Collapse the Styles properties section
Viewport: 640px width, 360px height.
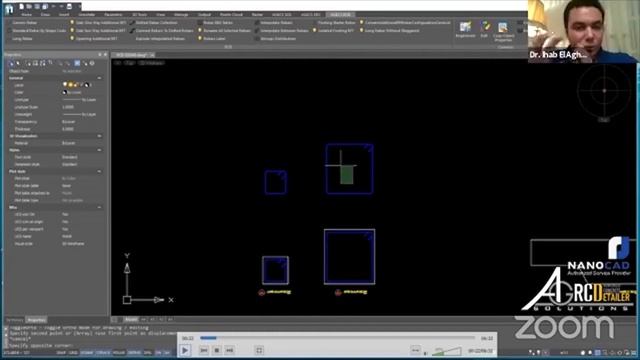click(99, 150)
